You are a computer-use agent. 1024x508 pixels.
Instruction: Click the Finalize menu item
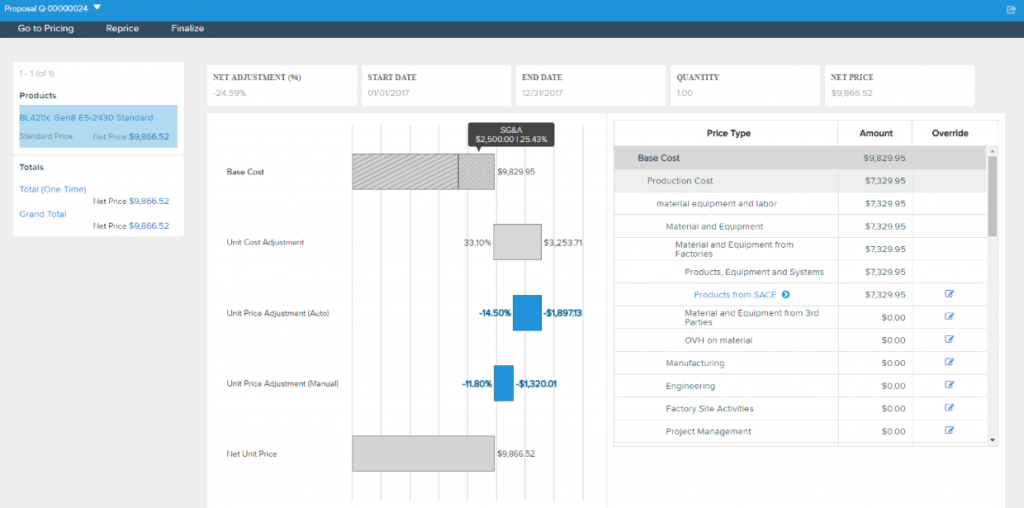[x=188, y=29]
